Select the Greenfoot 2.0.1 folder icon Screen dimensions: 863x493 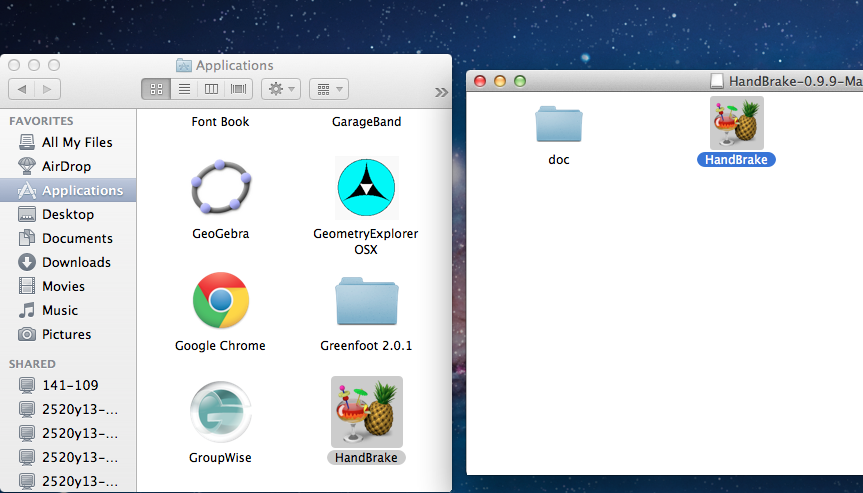point(367,301)
